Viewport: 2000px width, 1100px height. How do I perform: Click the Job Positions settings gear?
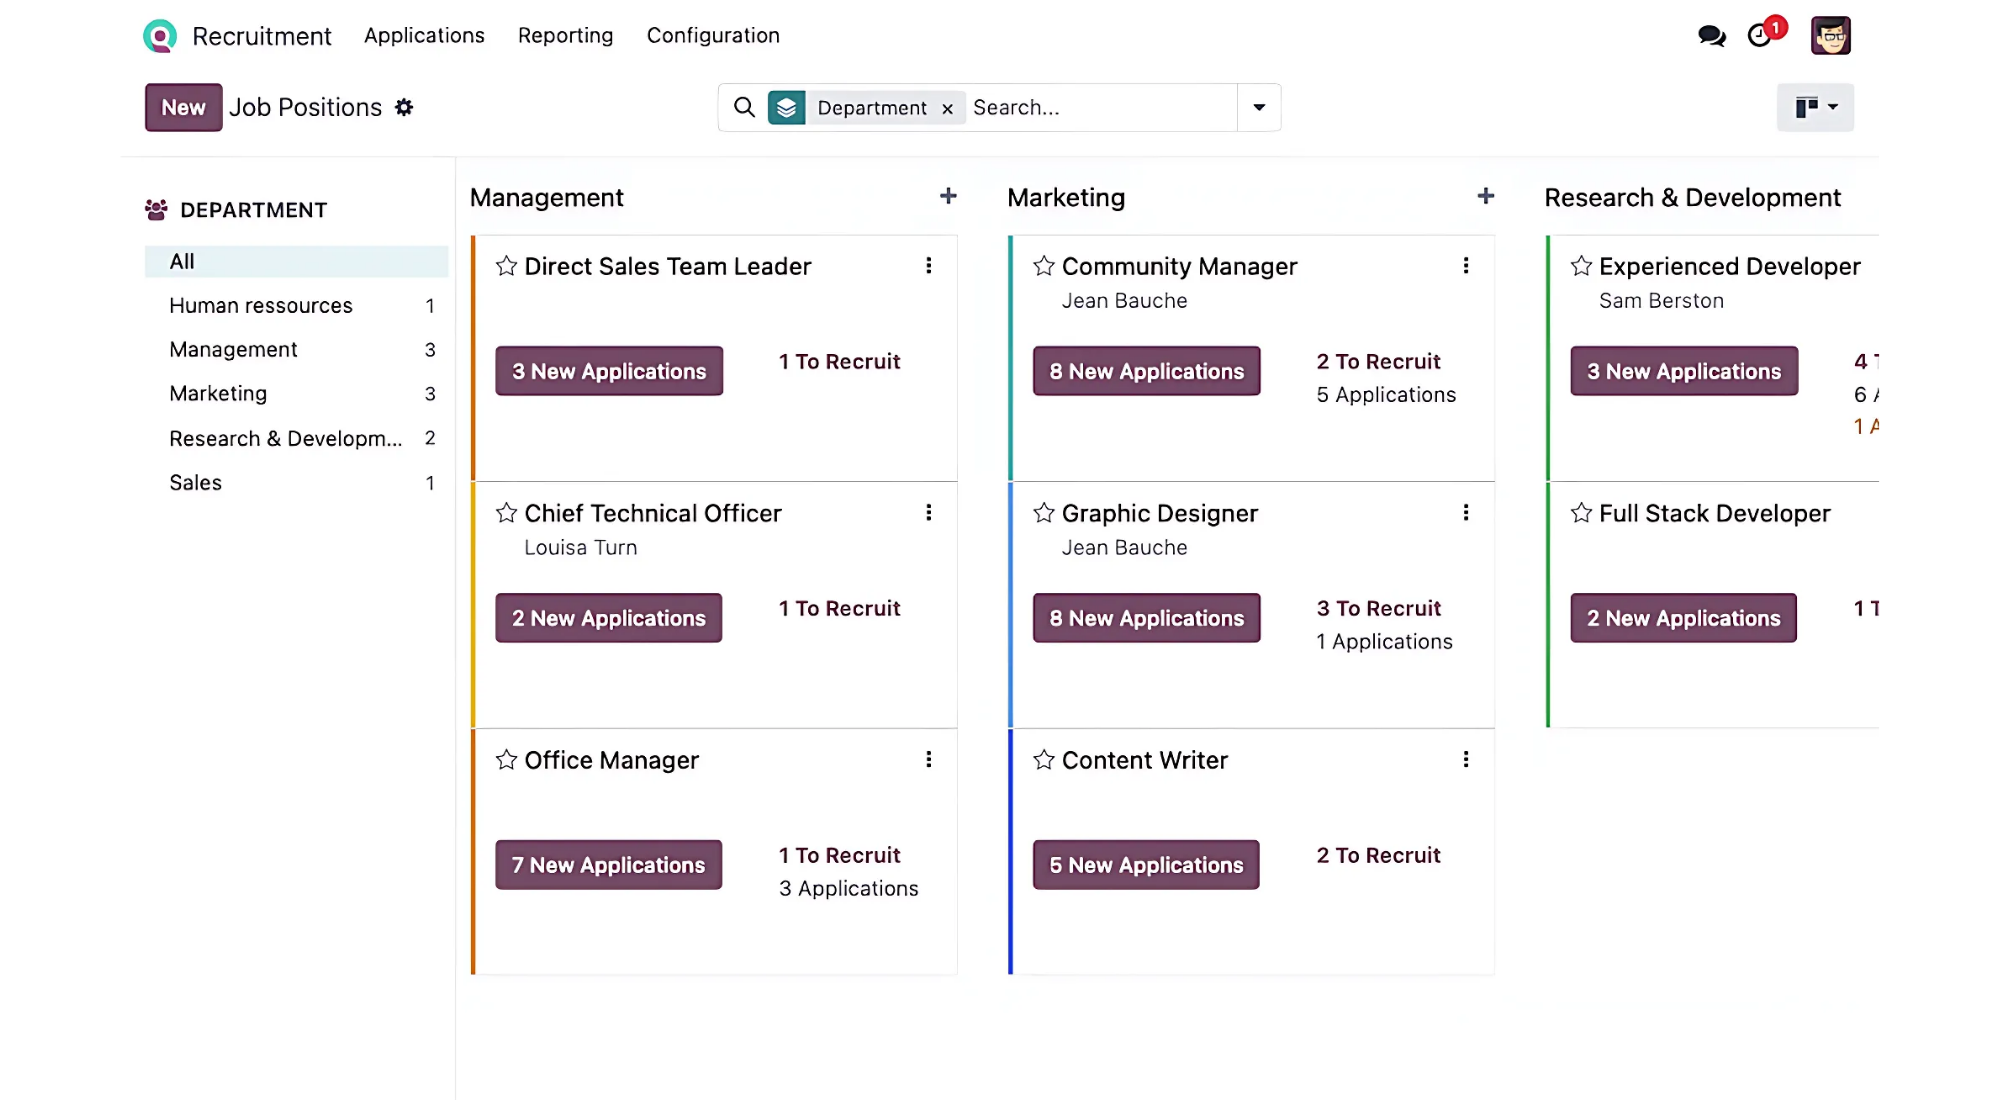tap(404, 107)
